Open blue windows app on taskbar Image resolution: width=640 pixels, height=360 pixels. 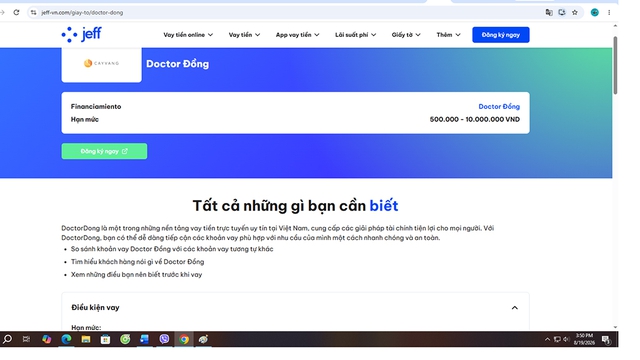(144, 339)
